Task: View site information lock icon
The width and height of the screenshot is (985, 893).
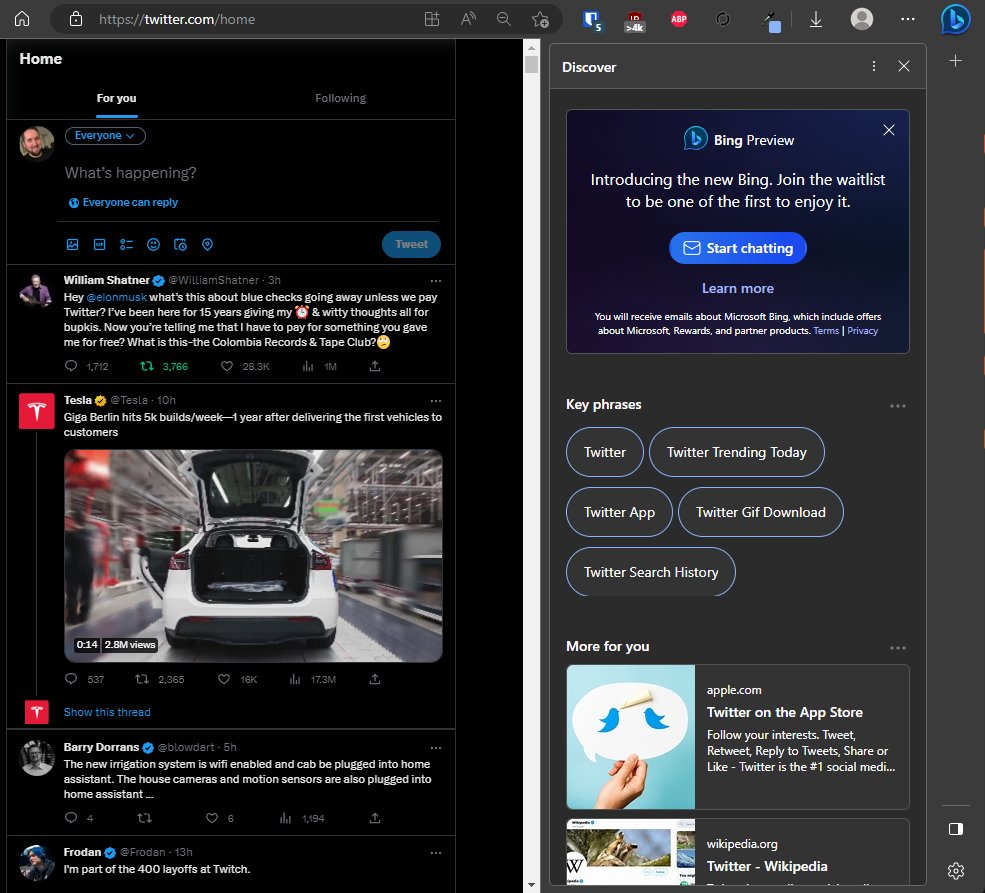Action: [x=76, y=19]
